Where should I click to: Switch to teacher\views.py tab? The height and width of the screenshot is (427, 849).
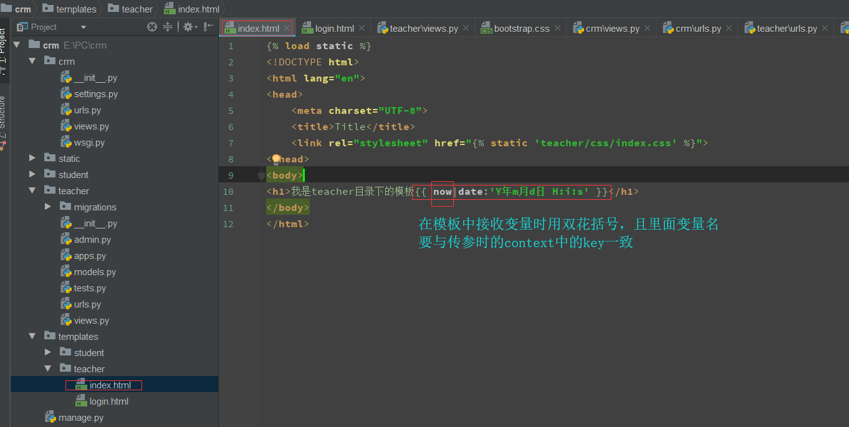click(x=418, y=28)
